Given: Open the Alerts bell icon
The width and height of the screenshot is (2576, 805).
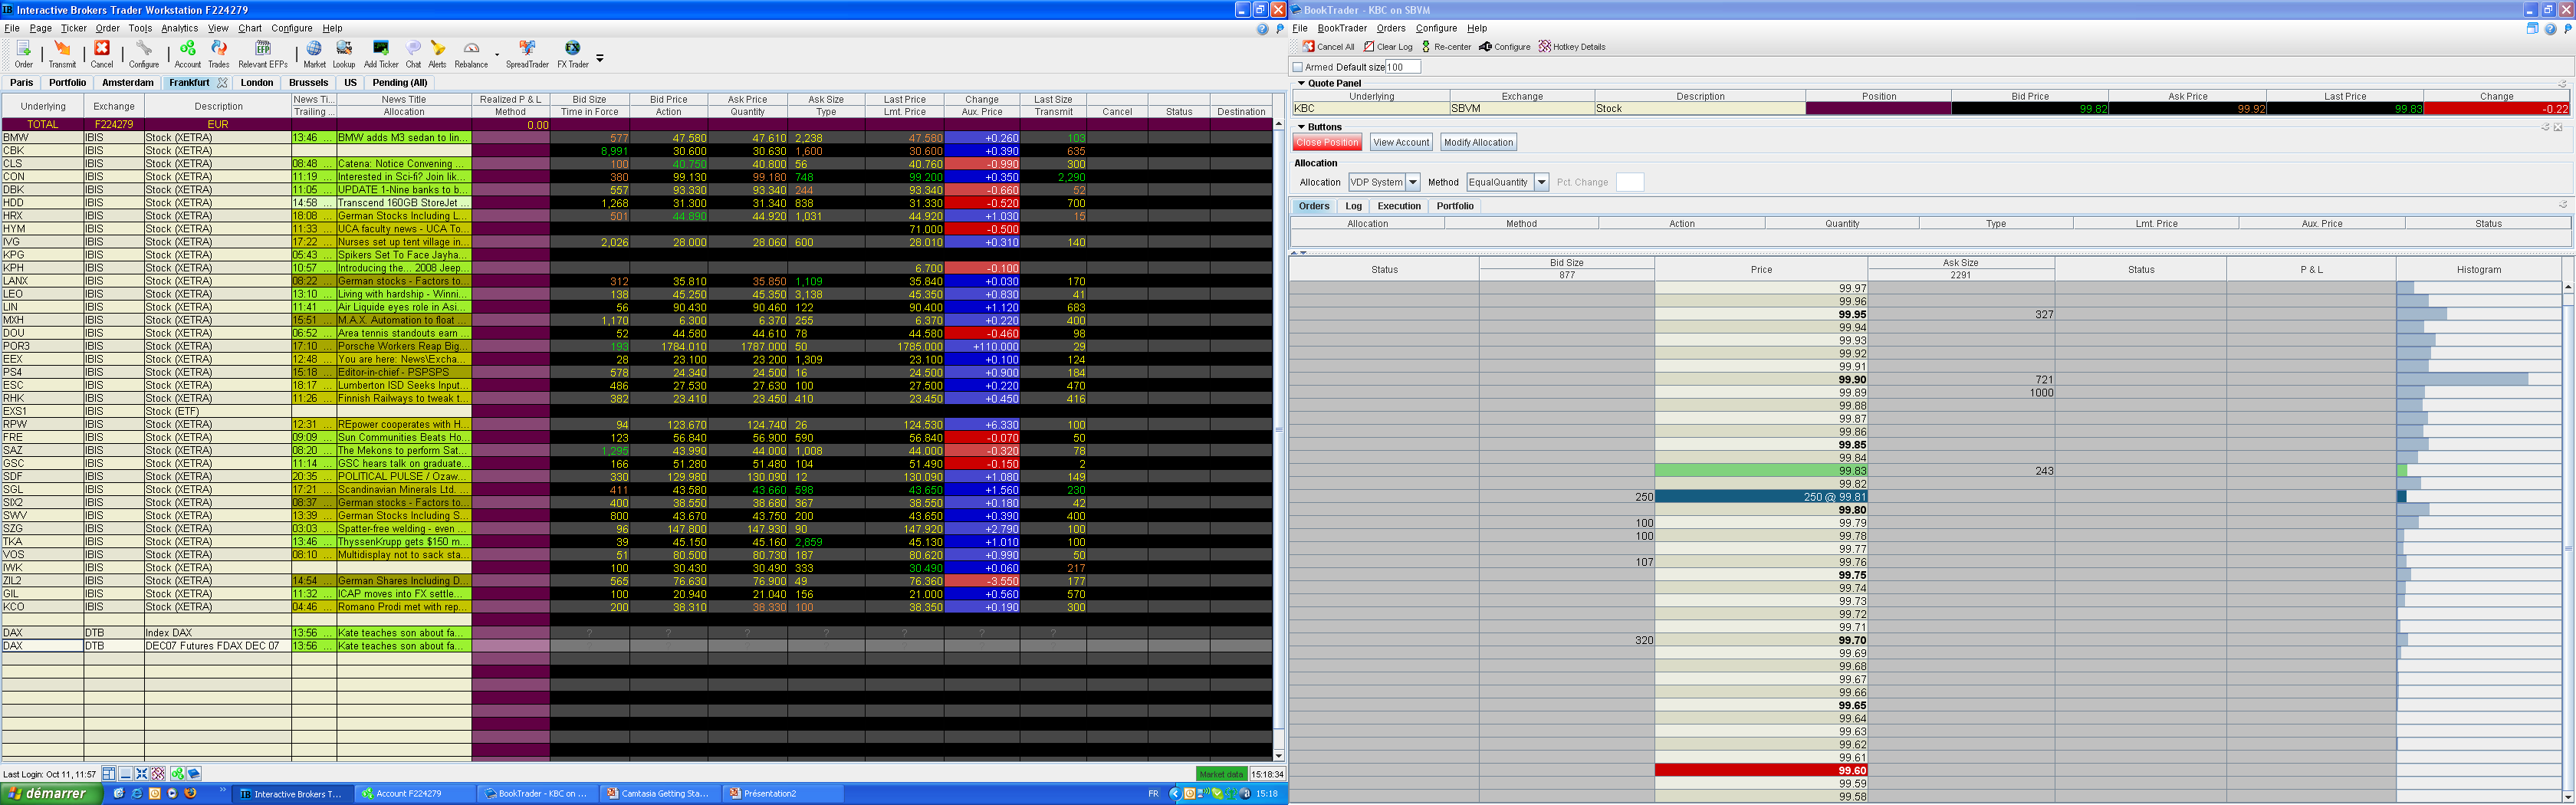Looking at the screenshot, I should [x=437, y=54].
